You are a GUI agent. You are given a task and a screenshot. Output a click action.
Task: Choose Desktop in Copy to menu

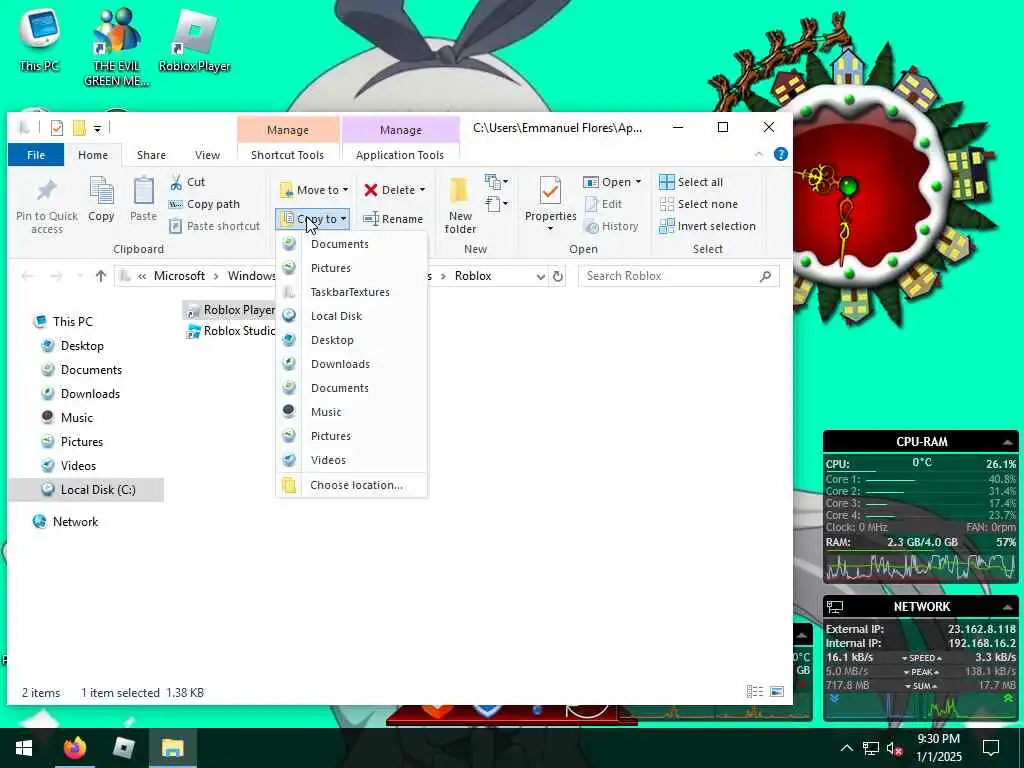click(x=351, y=340)
